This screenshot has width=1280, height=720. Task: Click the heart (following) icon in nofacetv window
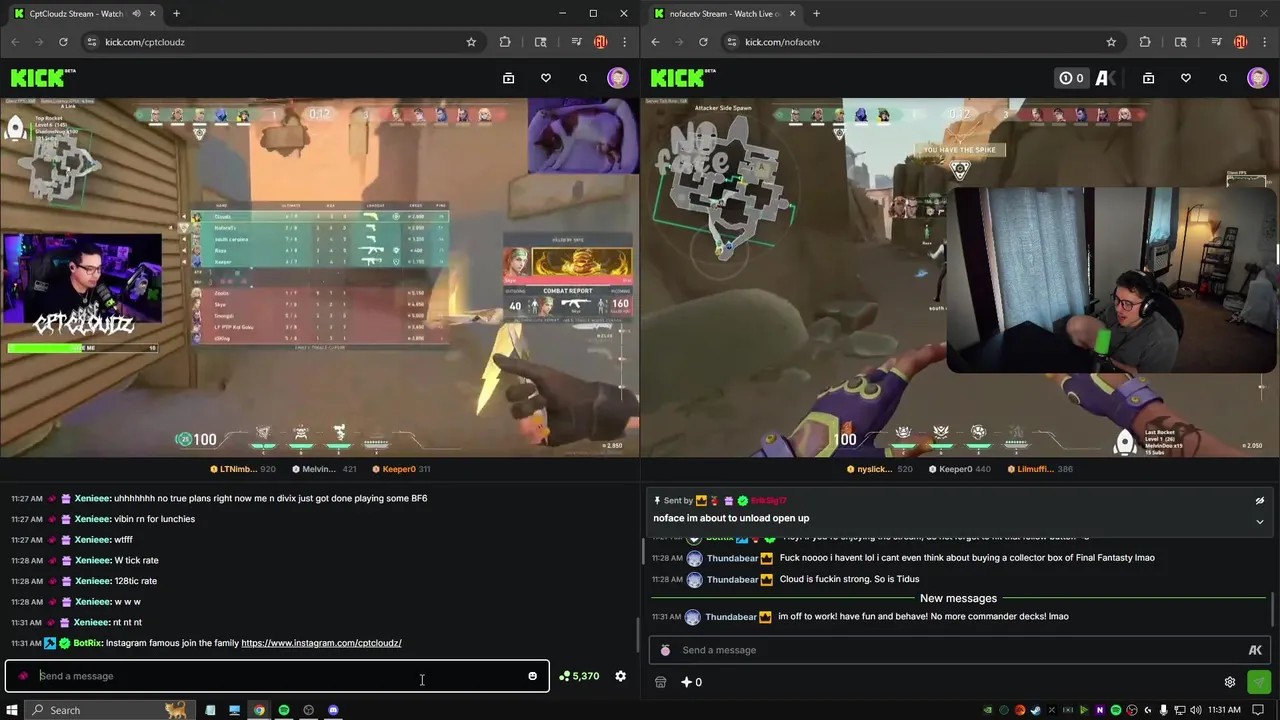(x=1186, y=78)
